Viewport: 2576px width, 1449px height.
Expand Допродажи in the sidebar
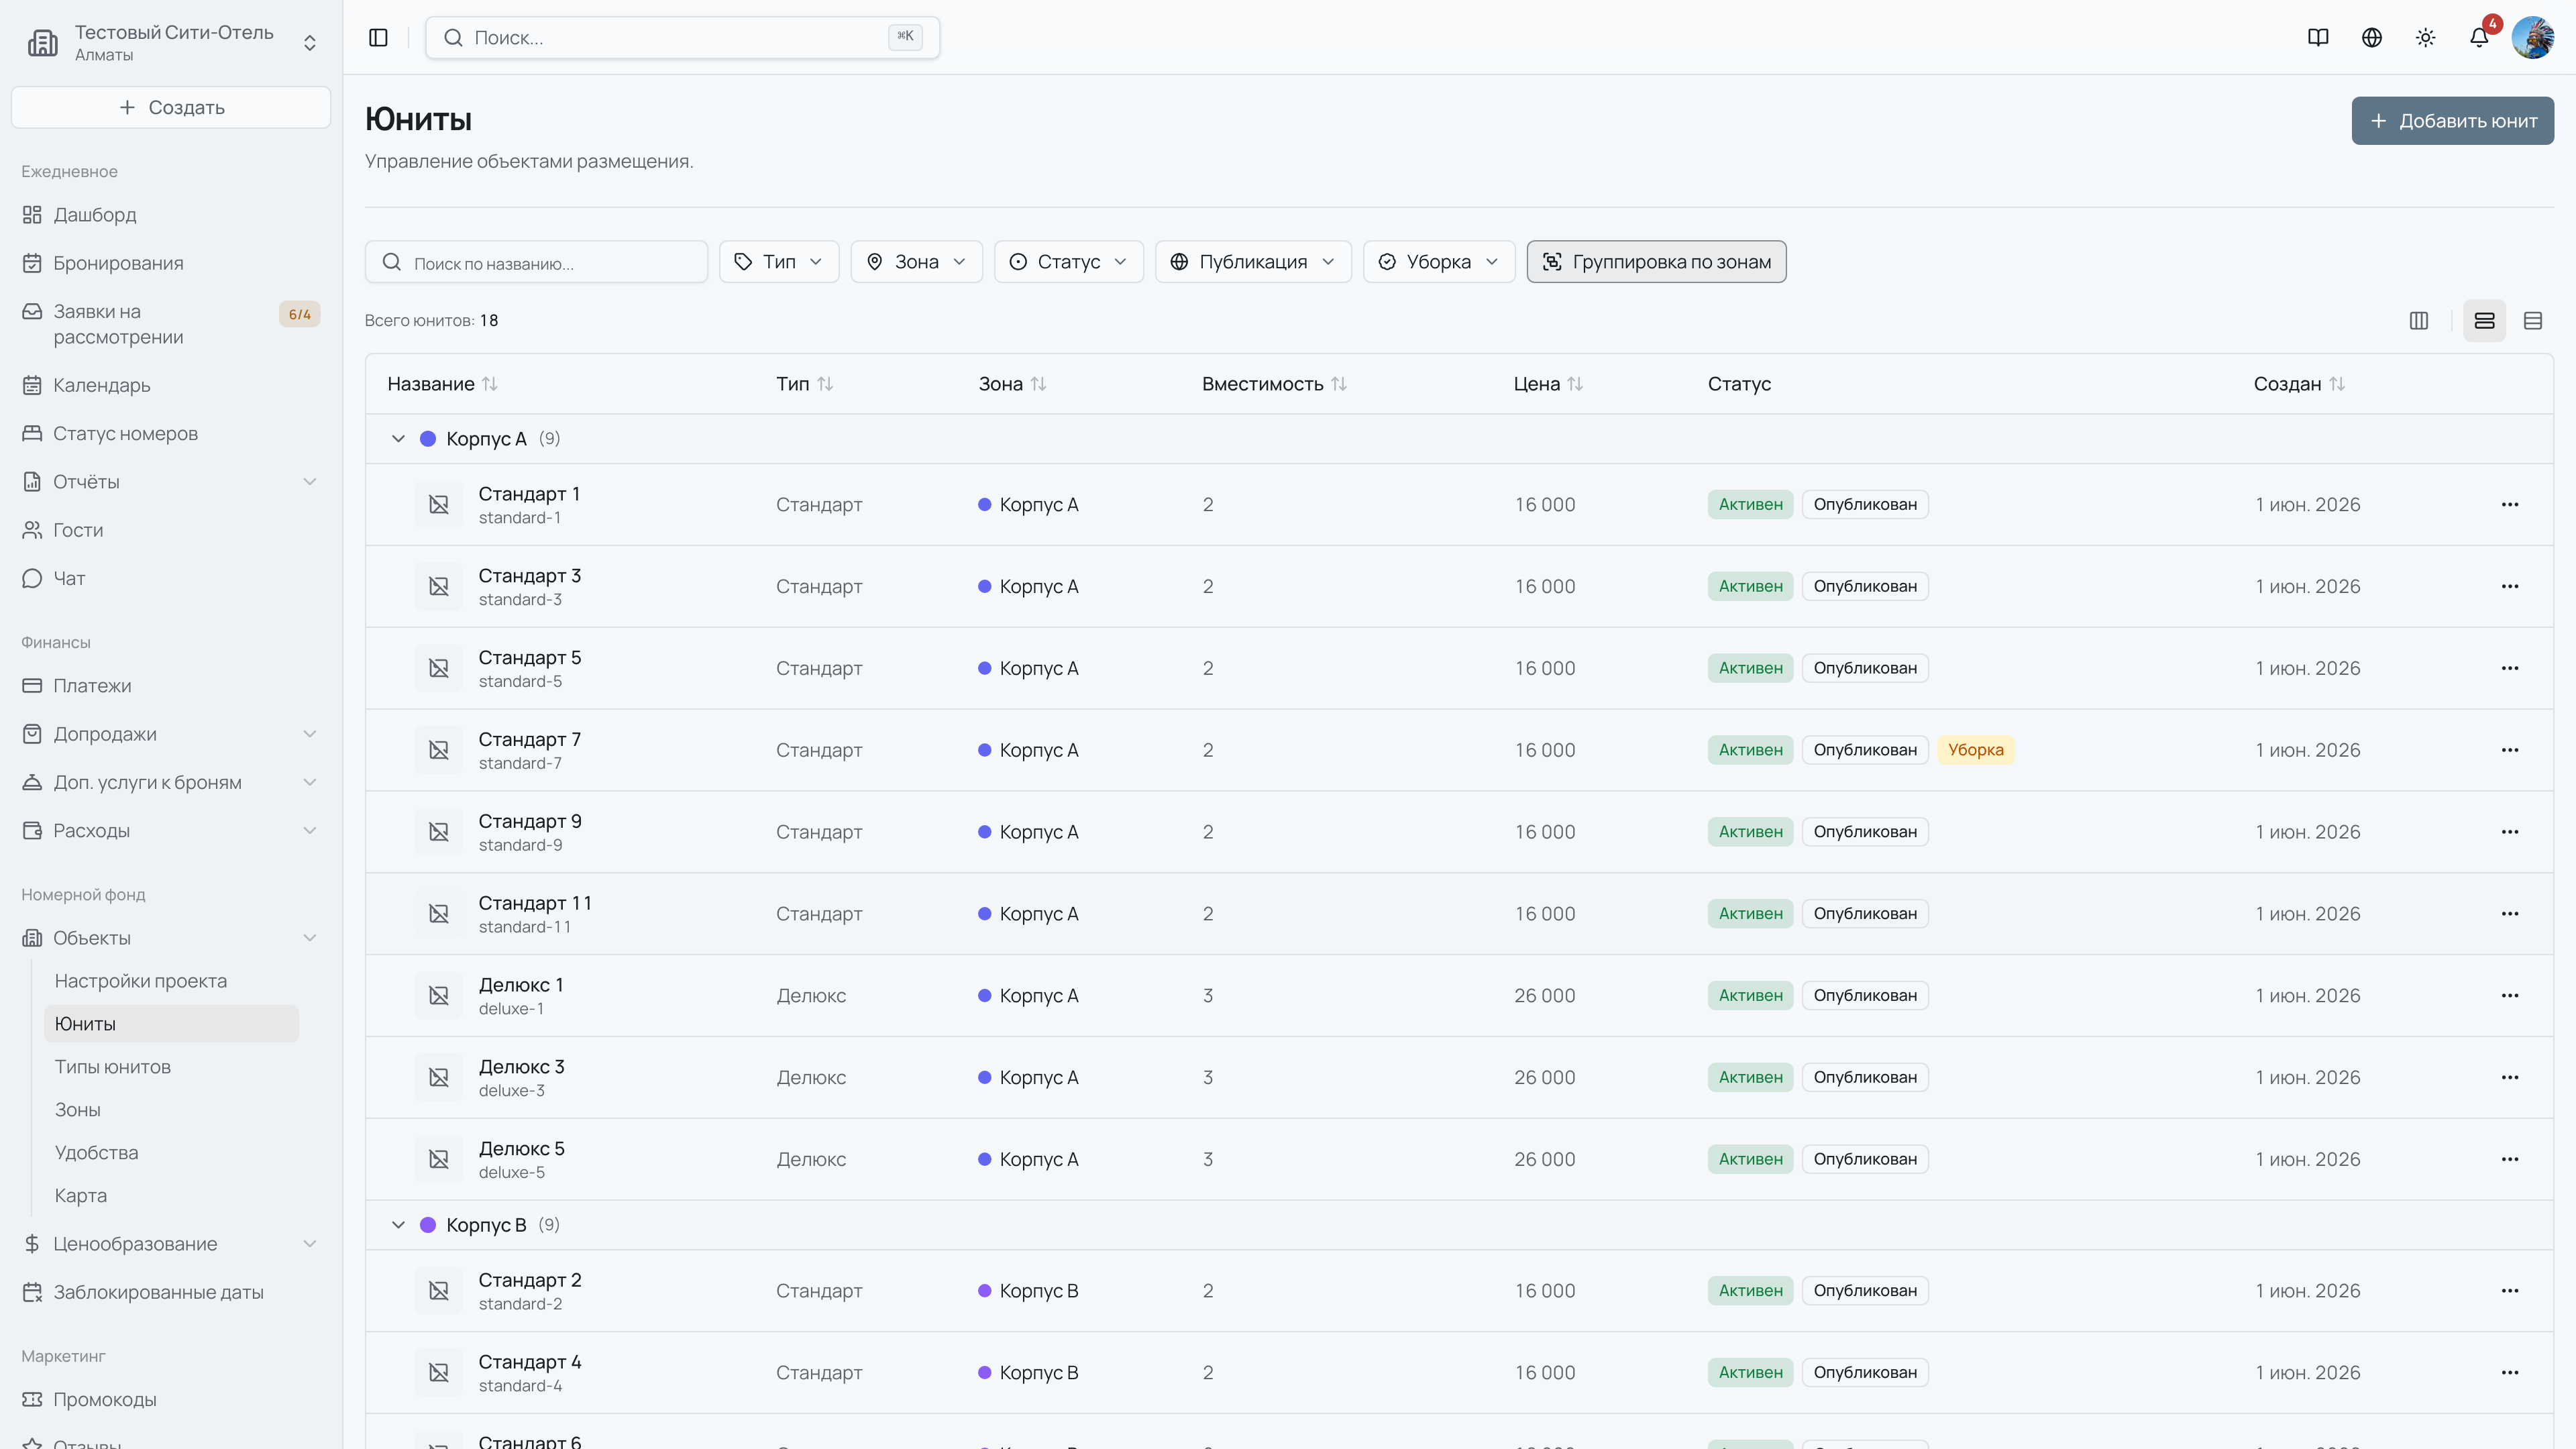pos(170,734)
